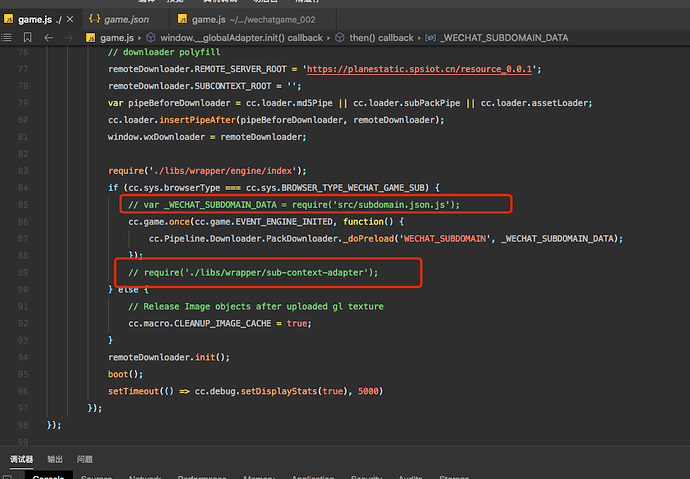Open the window.__globalAdapter.init() callback breadcrumb
The image size is (690, 479).
coord(241,38)
